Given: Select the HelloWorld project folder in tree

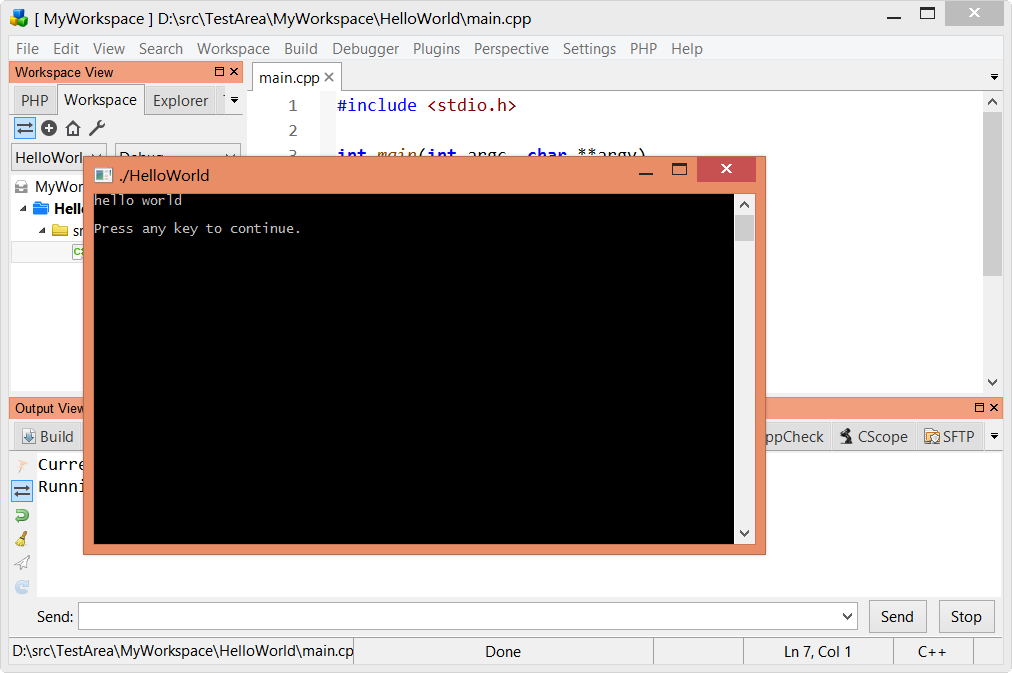Looking at the screenshot, I should pyautogui.click(x=41, y=208).
